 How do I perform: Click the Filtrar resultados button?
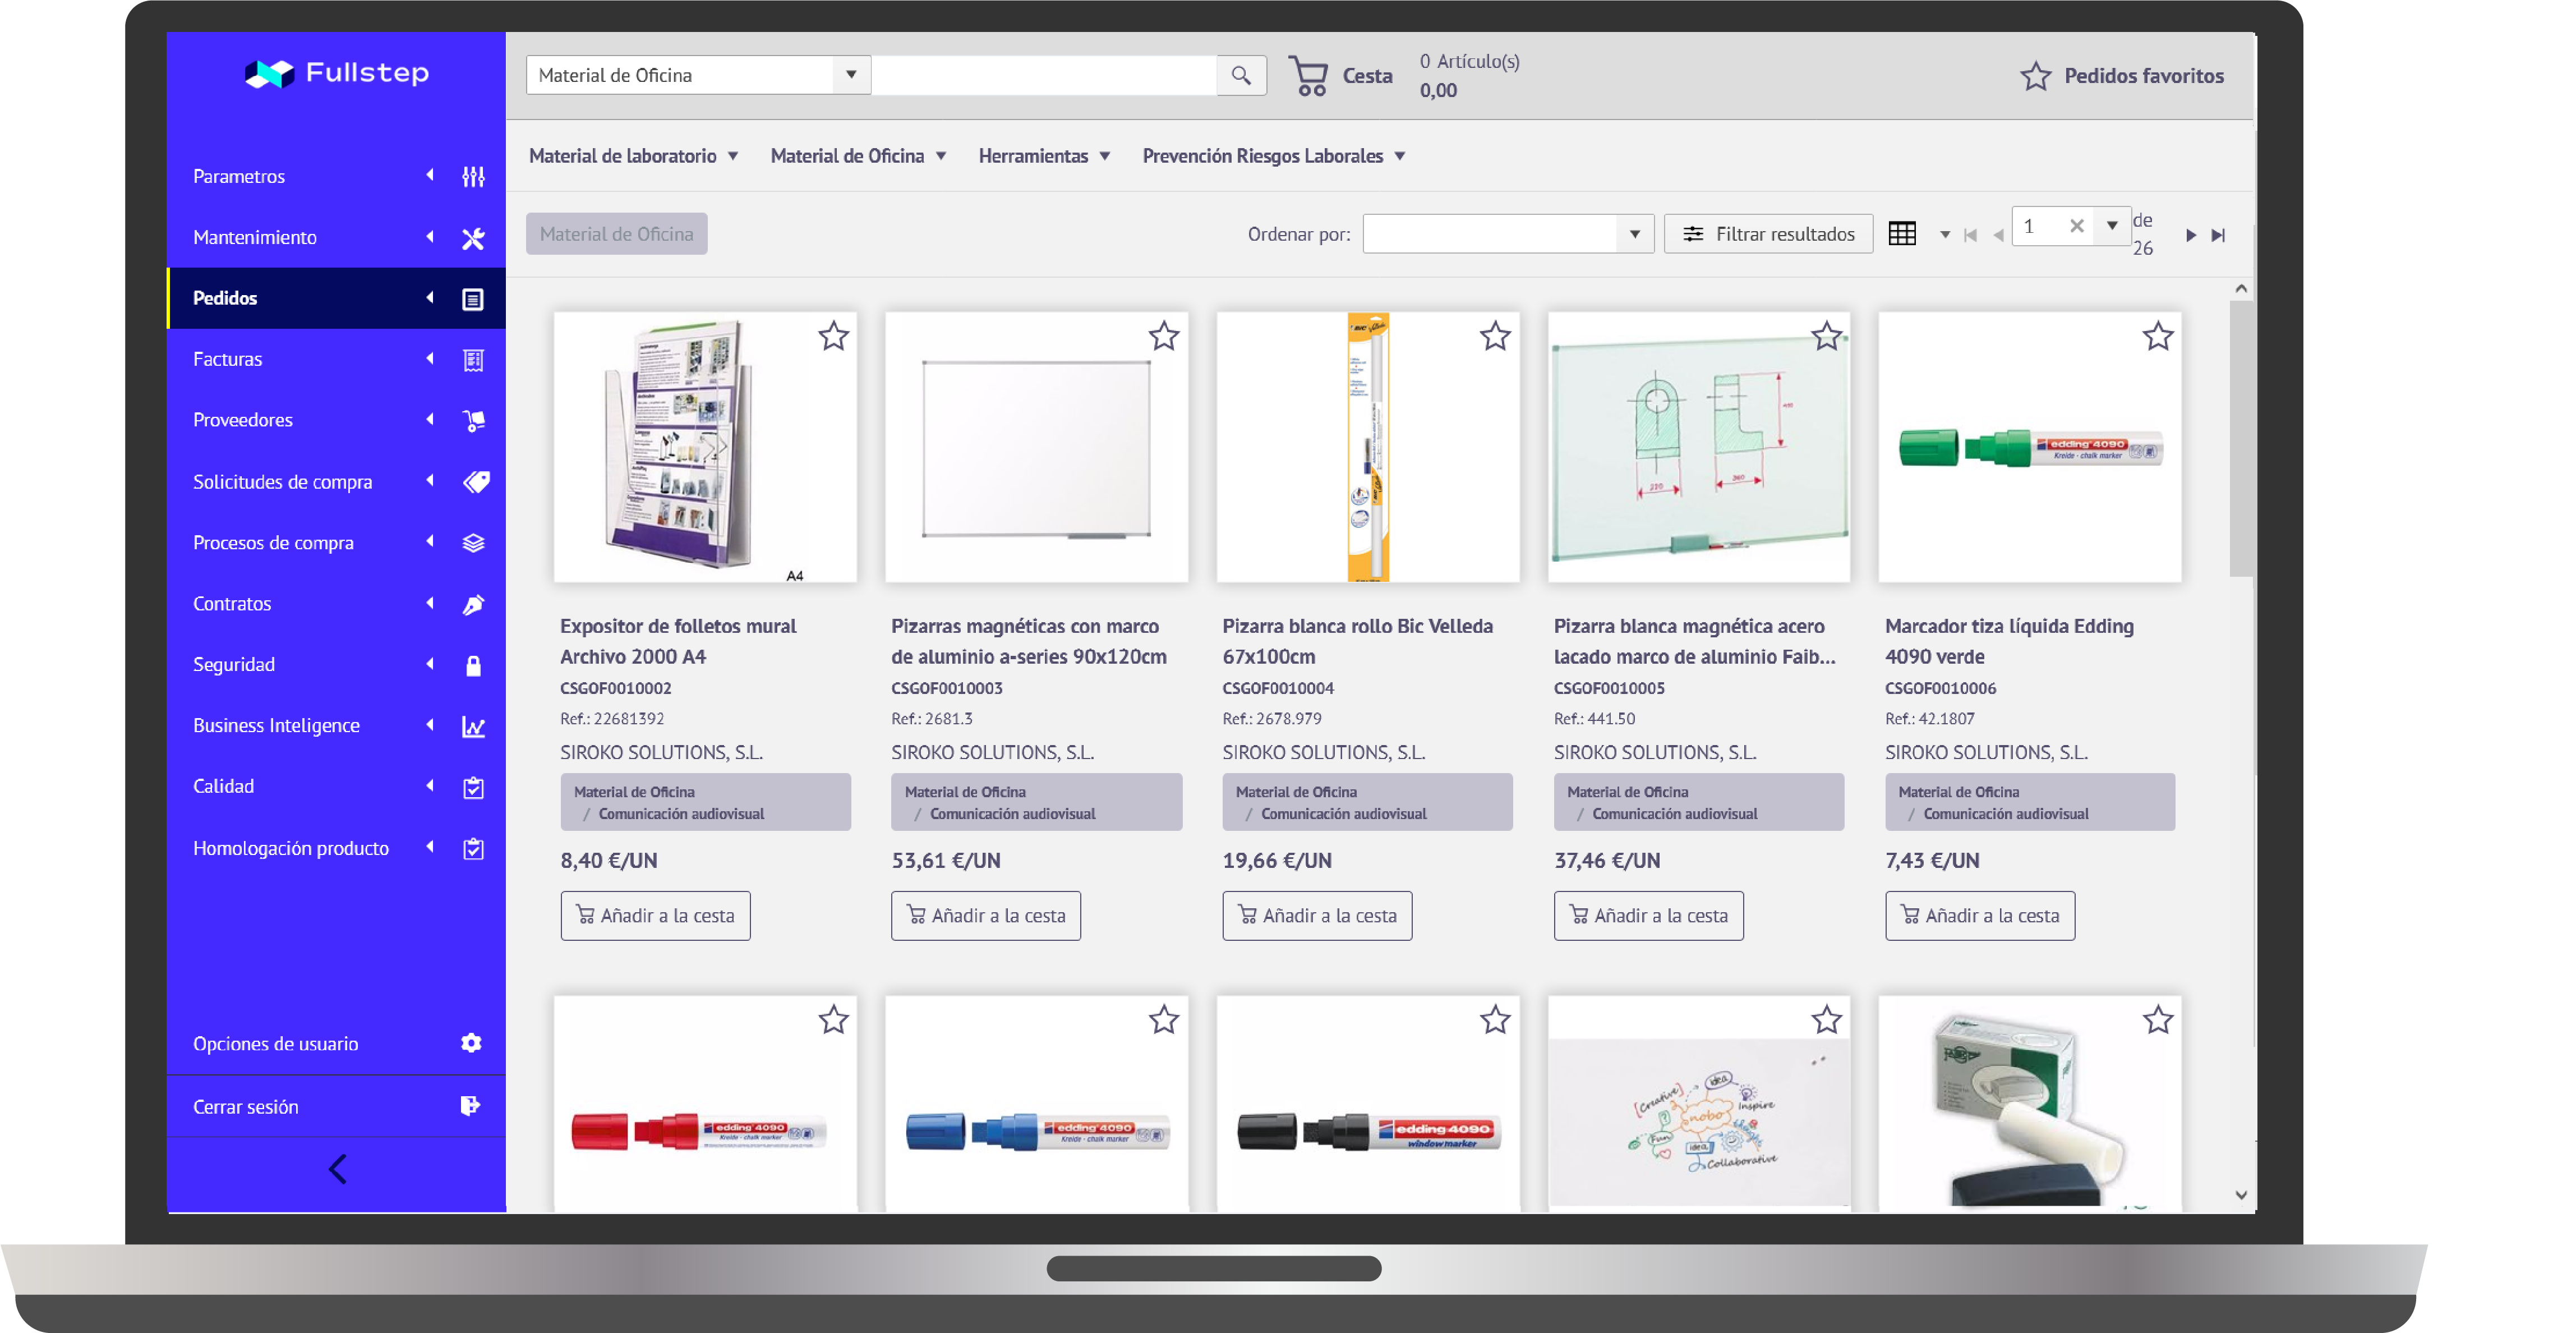(x=1768, y=234)
